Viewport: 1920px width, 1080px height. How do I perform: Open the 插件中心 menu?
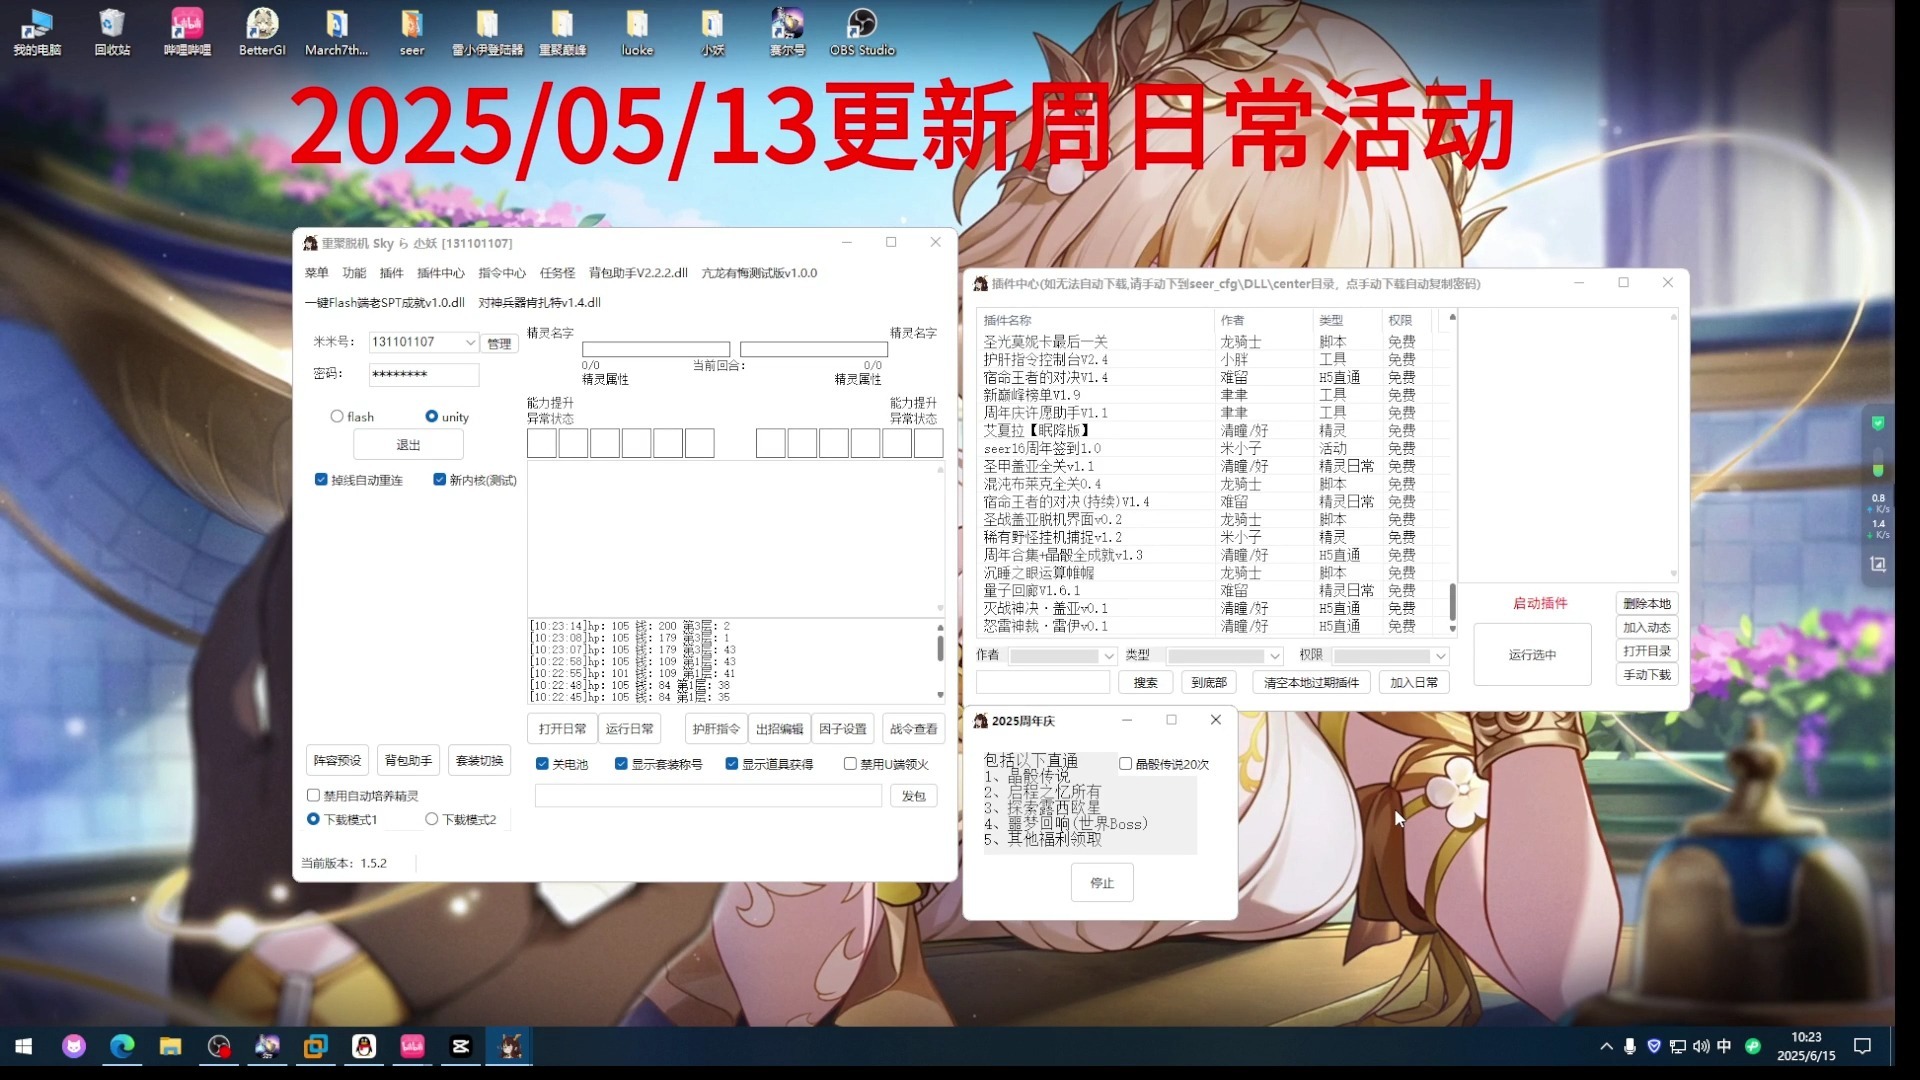coord(441,273)
